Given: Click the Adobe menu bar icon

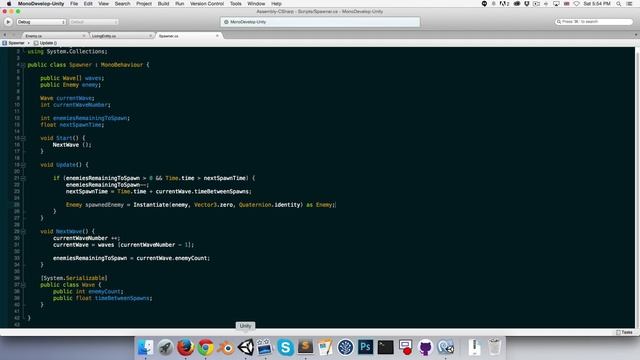Looking at the screenshot, I should 504,4.
